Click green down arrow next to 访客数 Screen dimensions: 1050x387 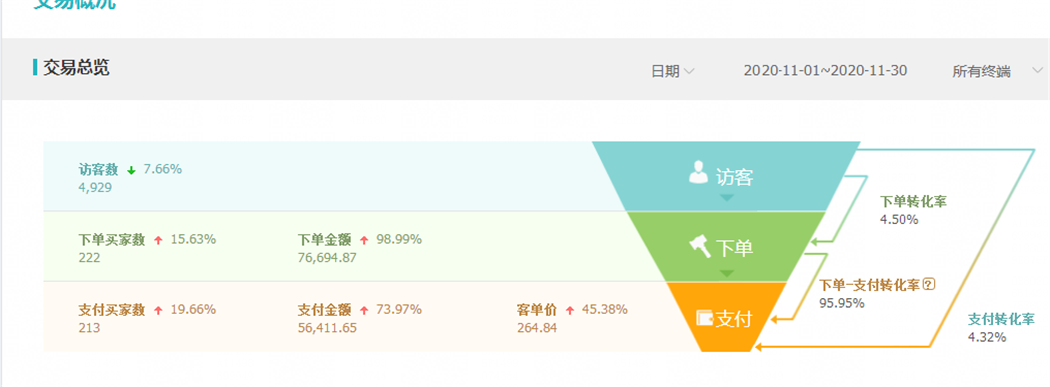click(131, 170)
